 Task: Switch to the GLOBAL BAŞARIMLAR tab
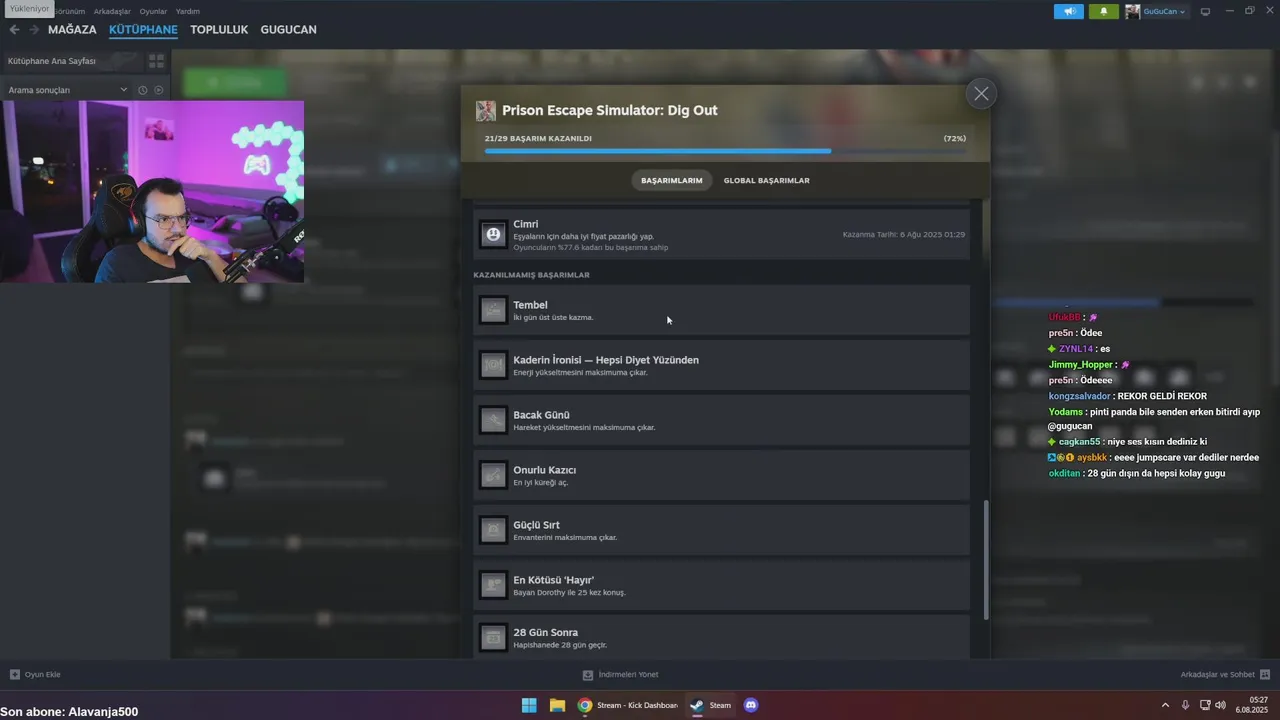click(766, 181)
